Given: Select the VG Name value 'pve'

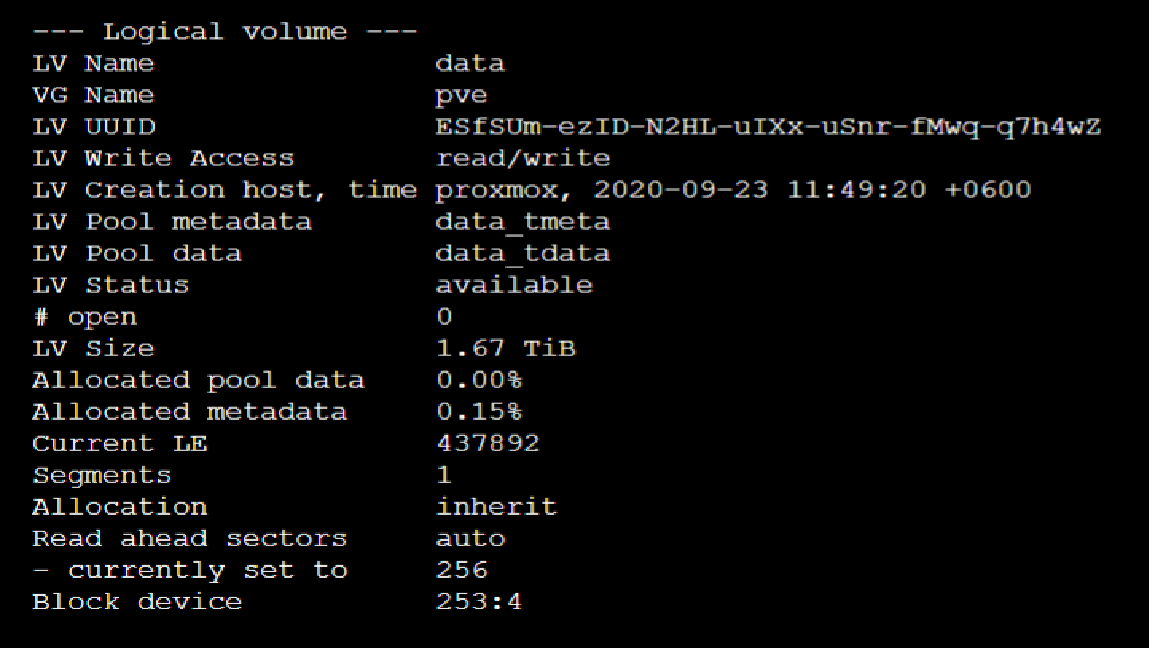Looking at the screenshot, I should [x=461, y=96].
